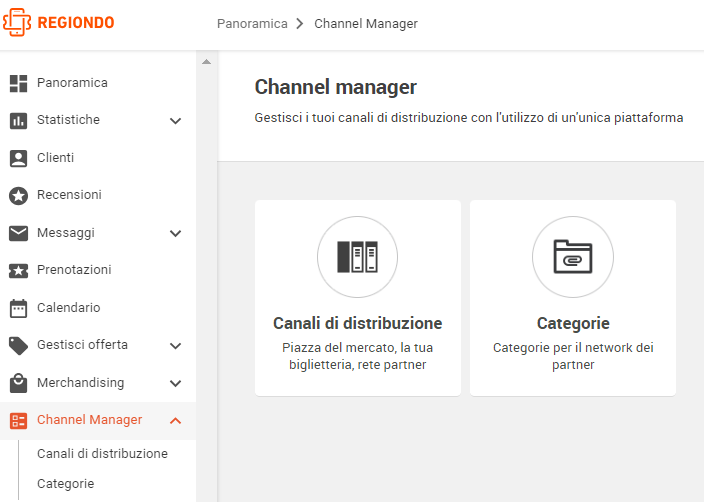Click the Prenotazioni ticket icon
This screenshot has height=502, width=704.
18,271
